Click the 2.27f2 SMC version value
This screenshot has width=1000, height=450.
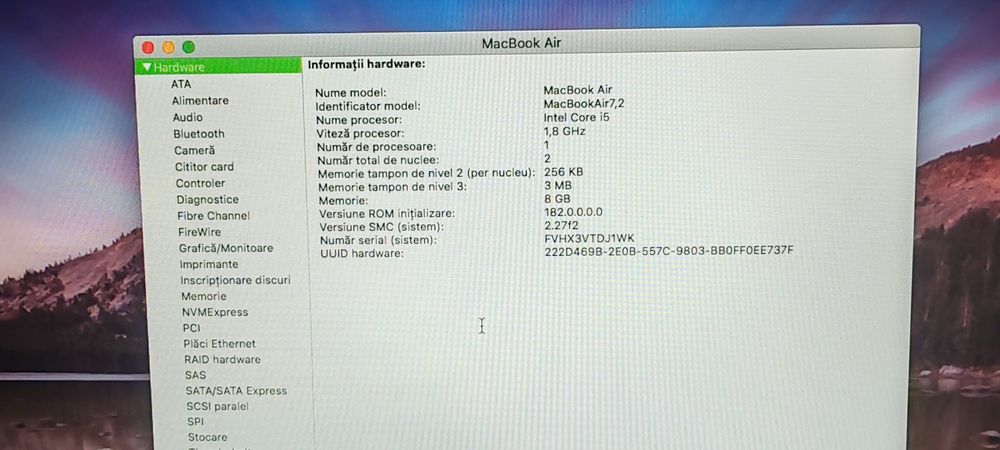[562, 226]
